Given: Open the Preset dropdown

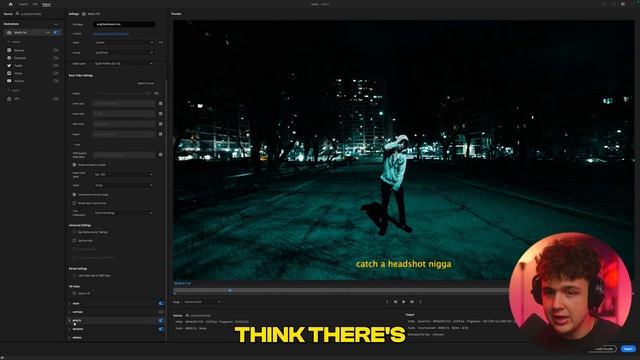Looking at the screenshot, I should pyautogui.click(x=124, y=42).
